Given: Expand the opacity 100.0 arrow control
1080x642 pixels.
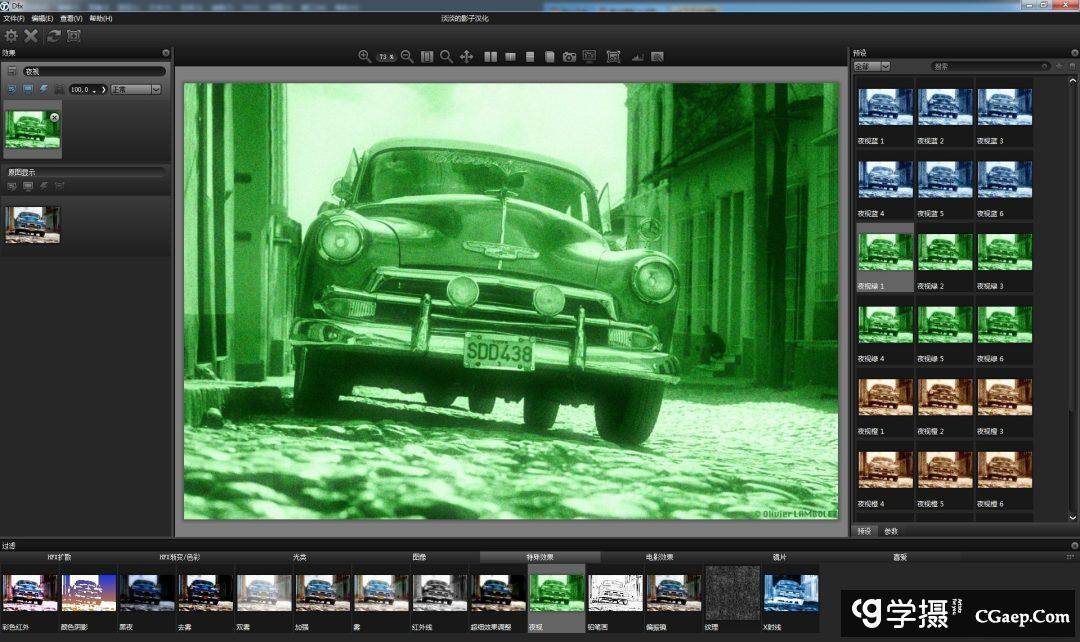Looking at the screenshot, I should (103, 89).
